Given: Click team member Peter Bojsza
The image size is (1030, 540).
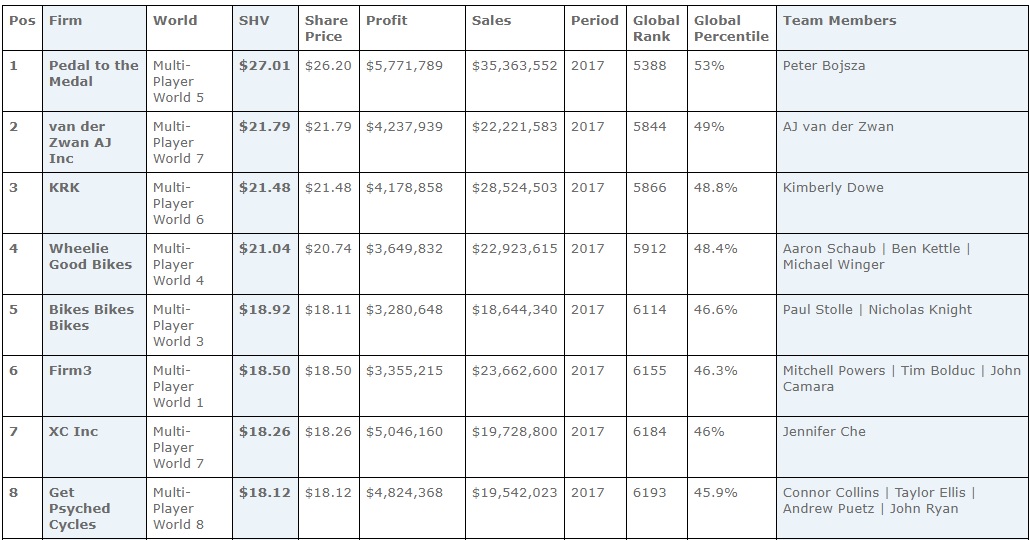Looking at the screenshot, I should coord(823,65).
